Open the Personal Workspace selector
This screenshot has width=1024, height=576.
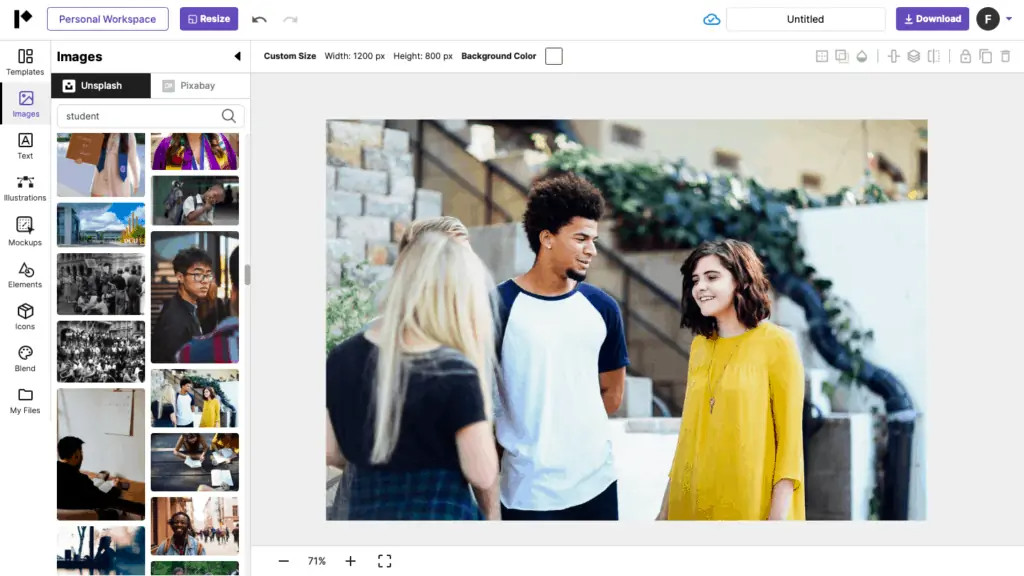pos(107,19)
